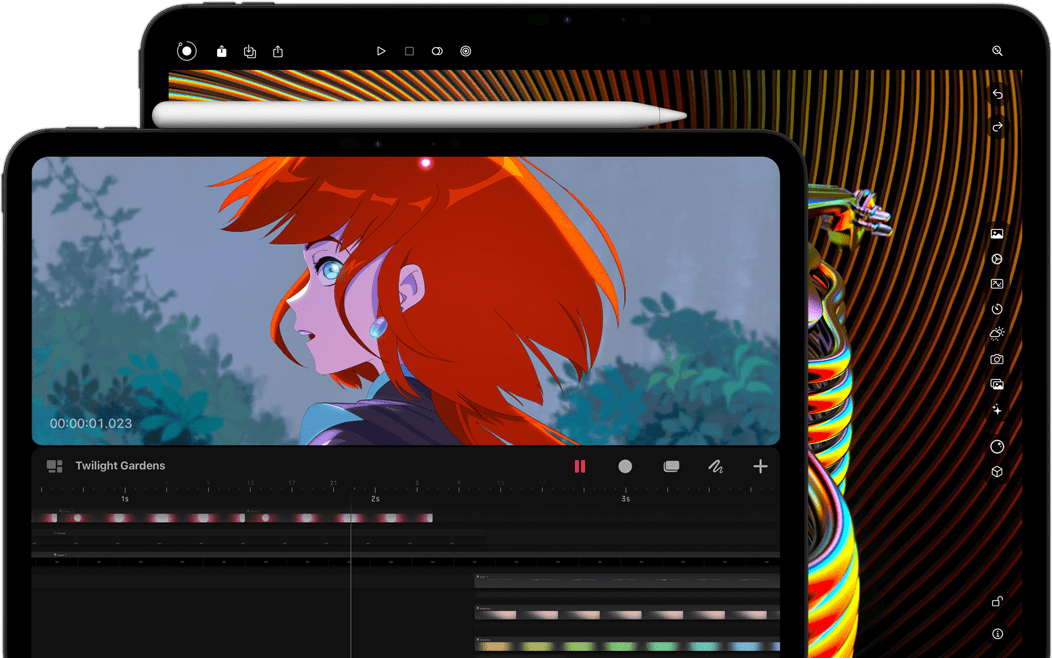Screen dimensions: 1052x658
Task: Add a new track with the plus icon
Action: coord(760,466)
